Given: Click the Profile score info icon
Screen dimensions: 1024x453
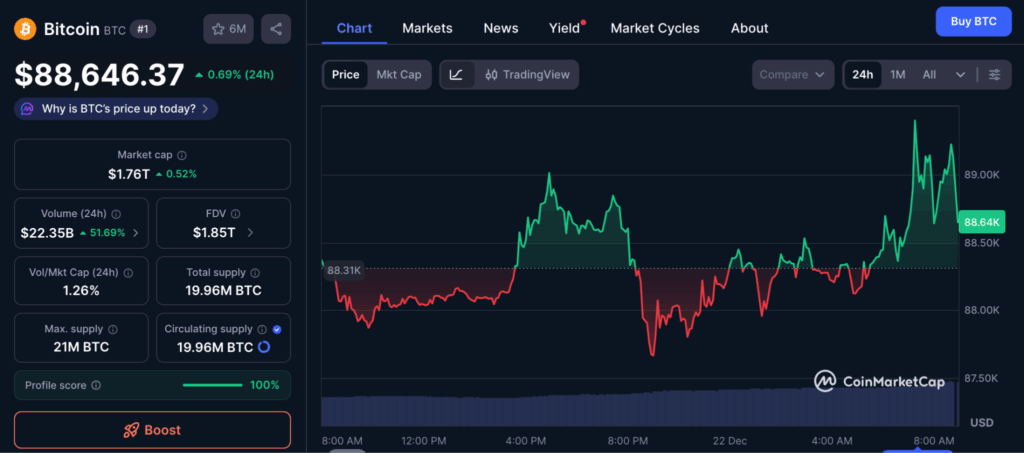Looking at the screenshot, I should point(96,385).
